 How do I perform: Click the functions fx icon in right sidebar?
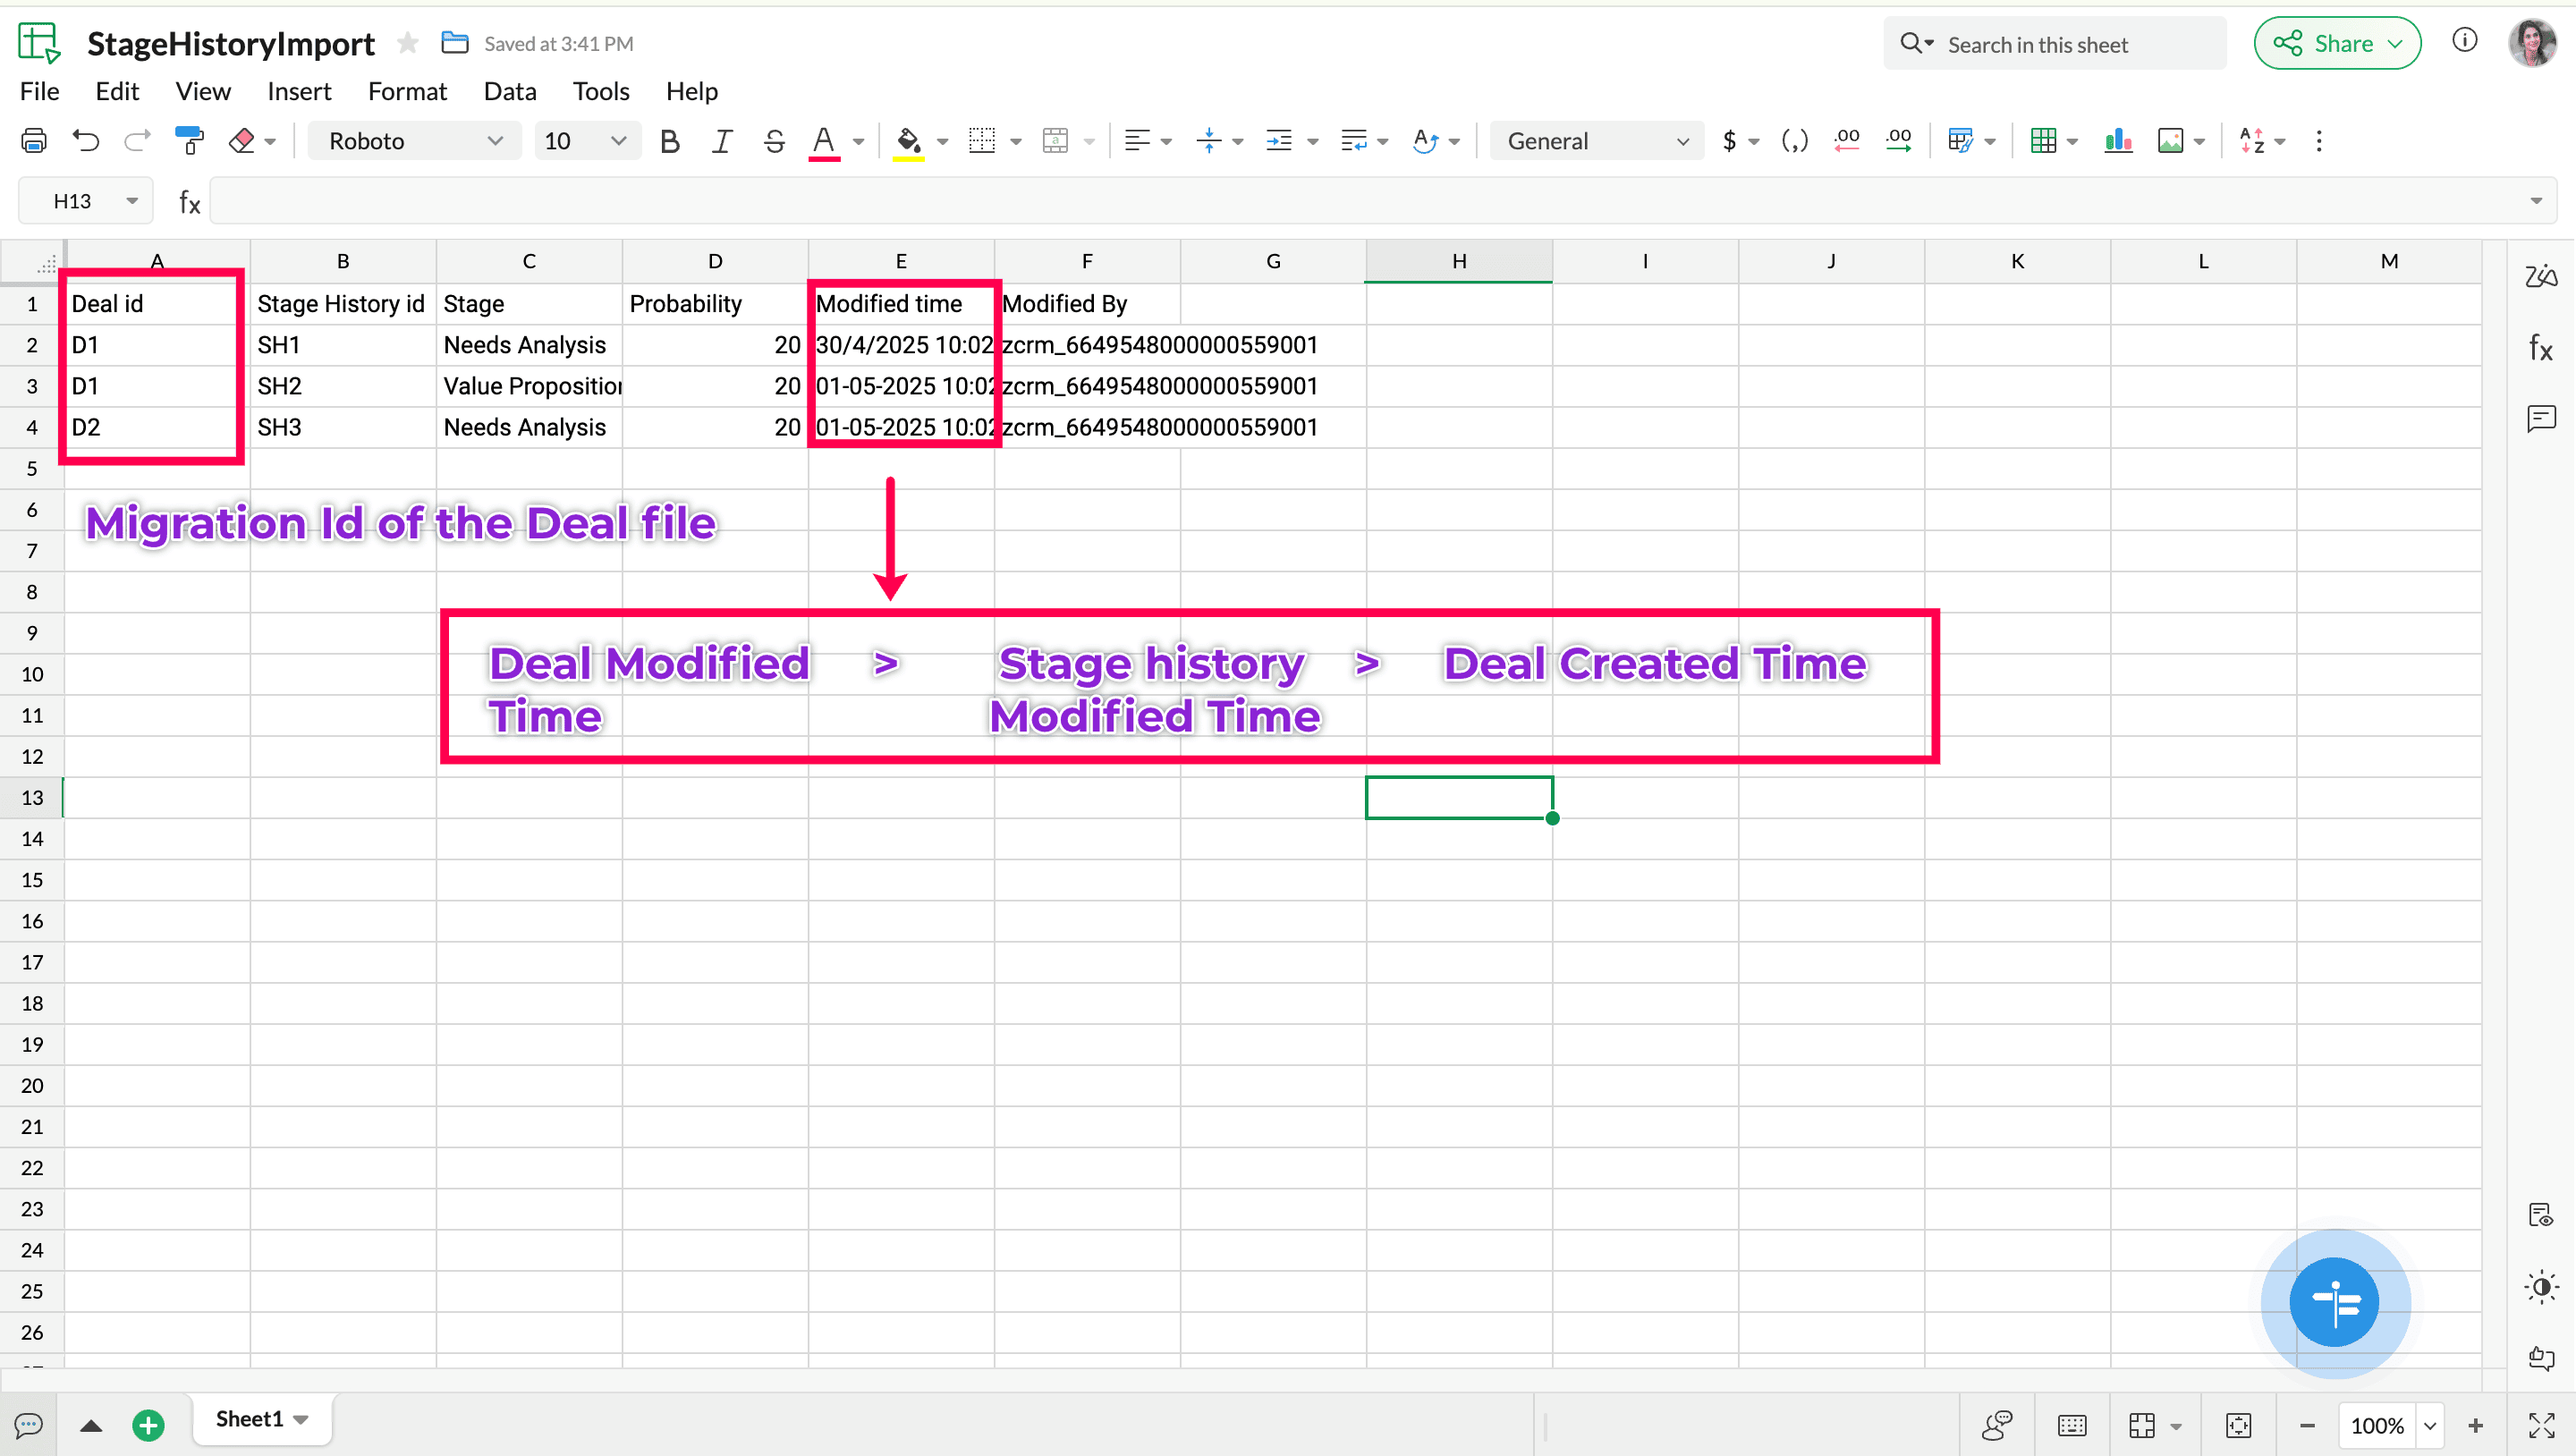pyautogui.click(x=2541, y=348)
